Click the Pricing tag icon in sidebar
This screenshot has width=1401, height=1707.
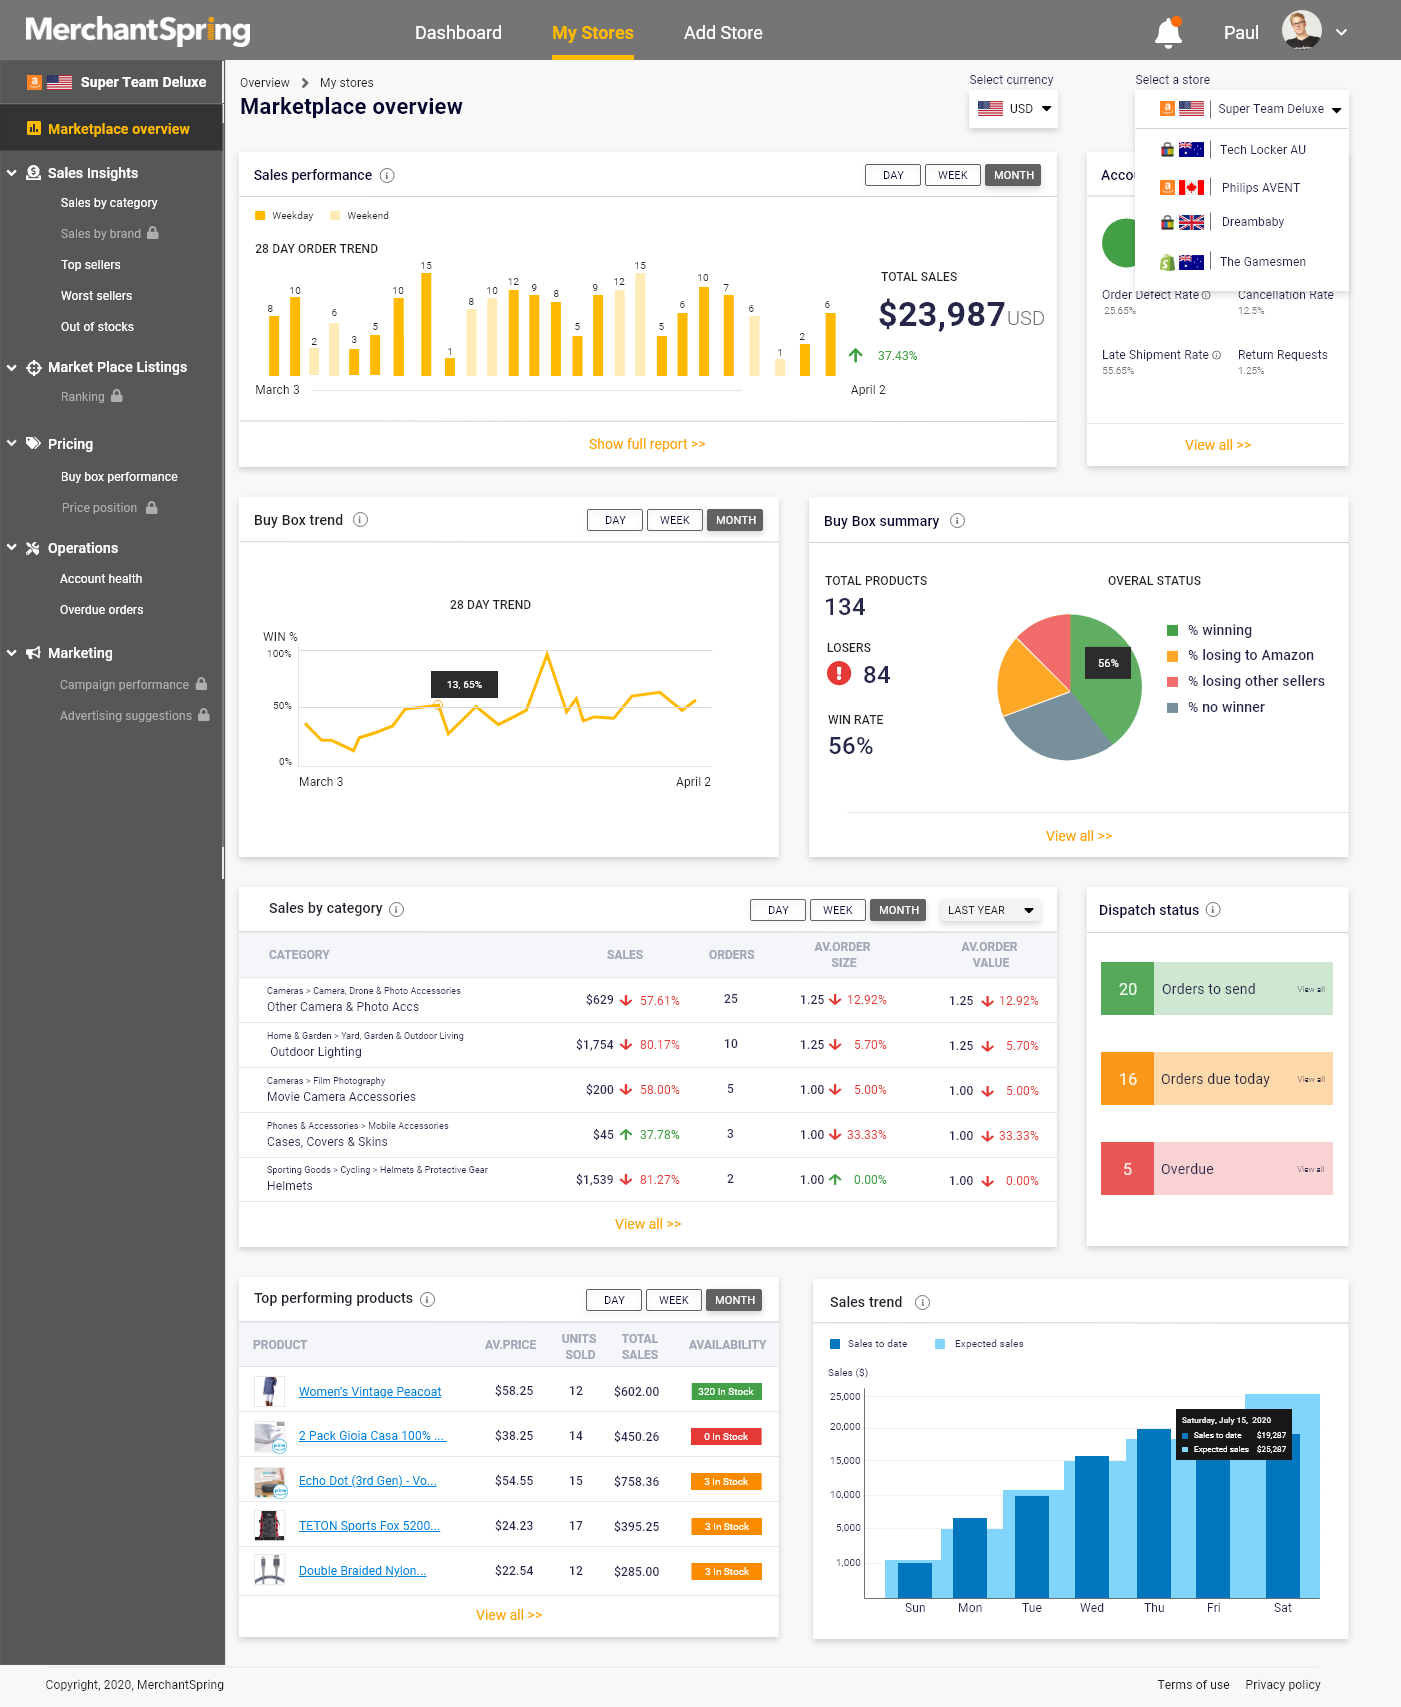point(33,443)
